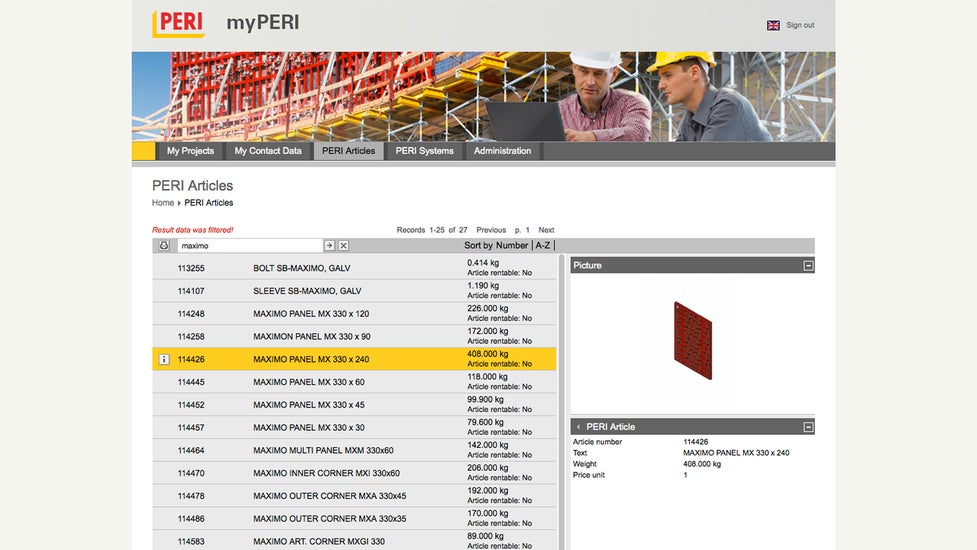Go to My Contact Data tab
Image resolution: width=977 pixels, height=550 pixels.
point(267,151)
